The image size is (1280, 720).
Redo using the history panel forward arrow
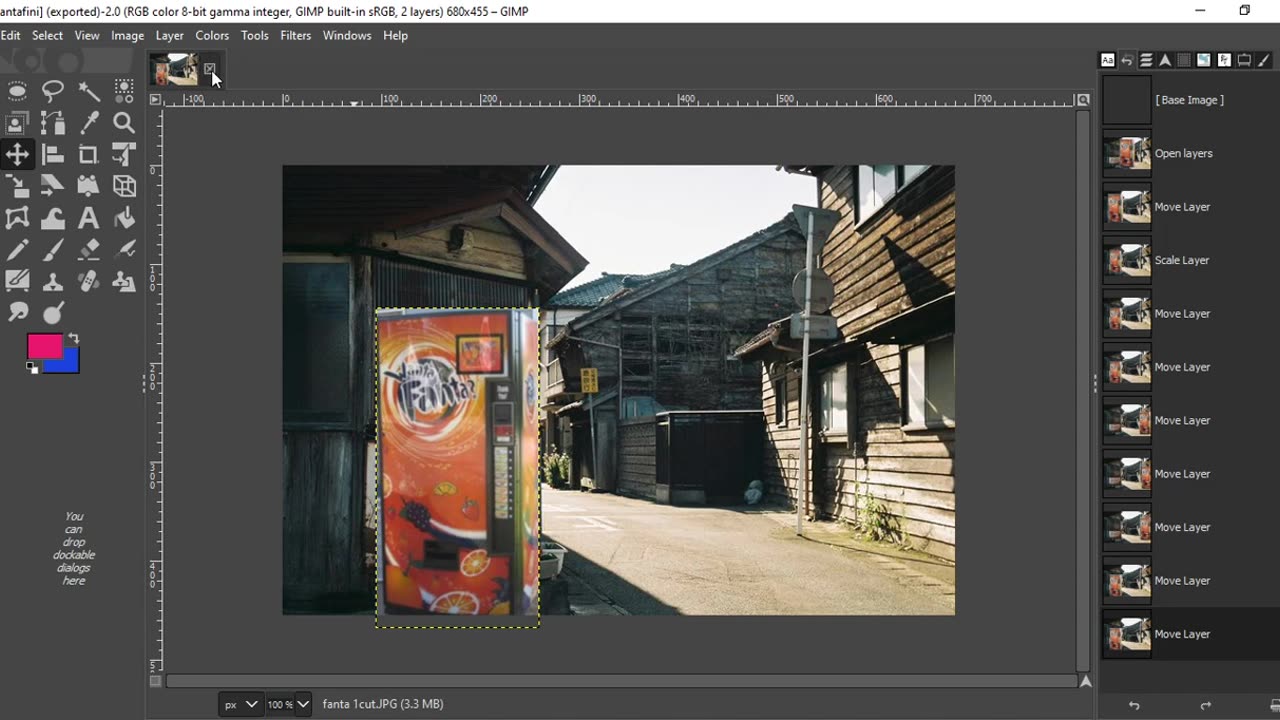pos(1205,705)
